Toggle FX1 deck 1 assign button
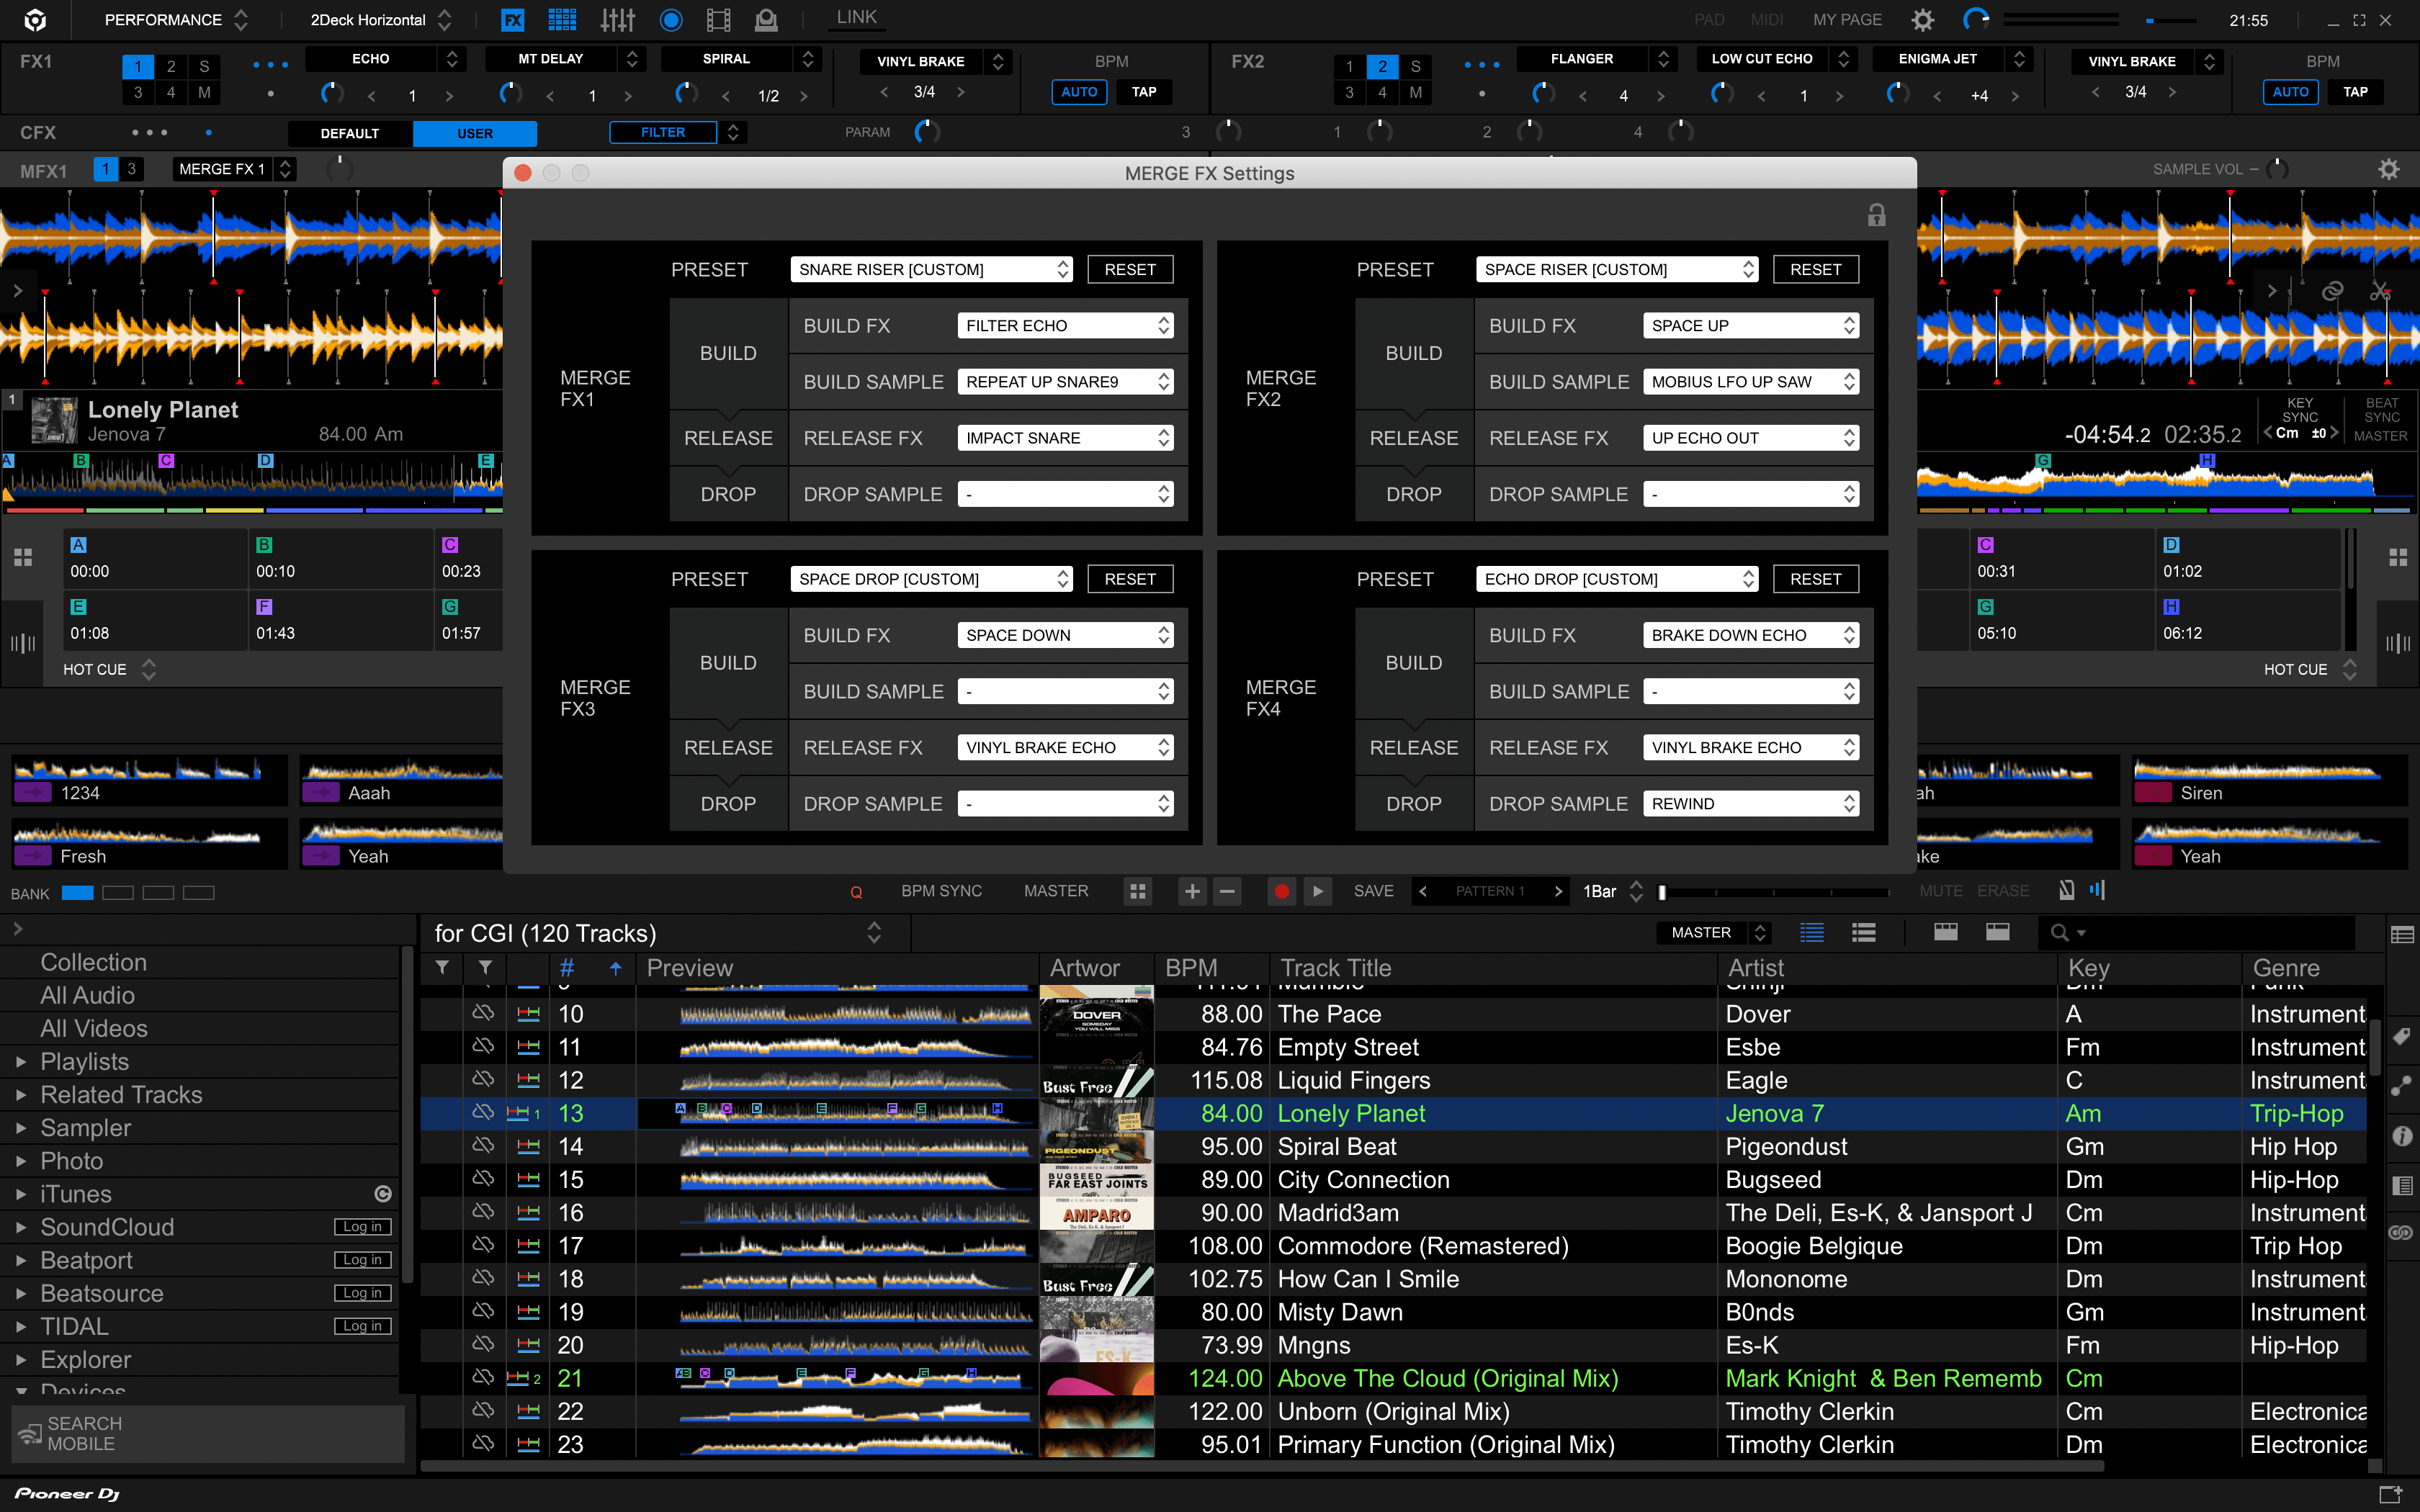The image size is (2420, 1512). pyautogui.click(x=138, y=66)
